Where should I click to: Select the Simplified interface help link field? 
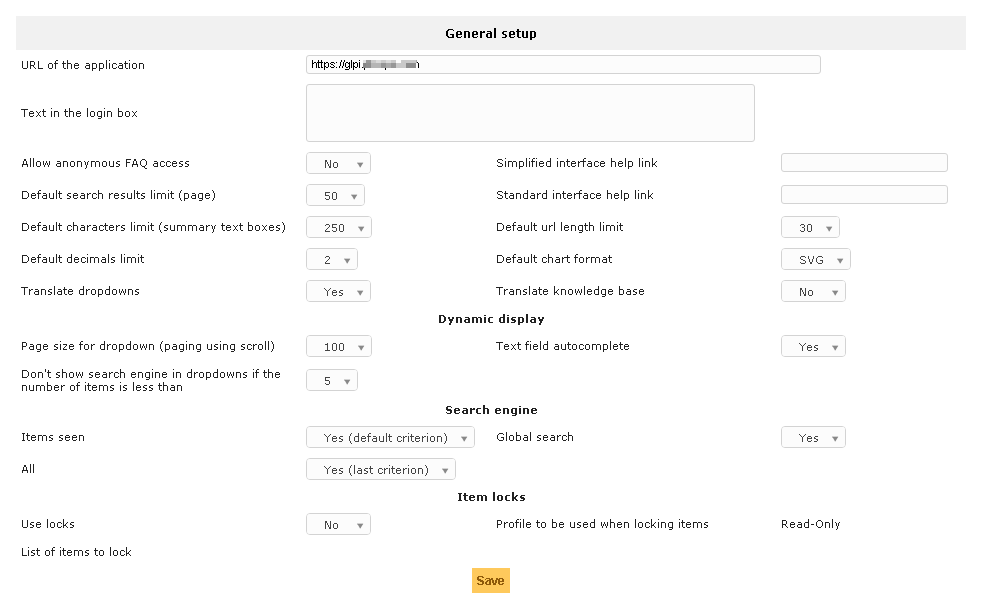pyautogui.click(x=863, y=162)
